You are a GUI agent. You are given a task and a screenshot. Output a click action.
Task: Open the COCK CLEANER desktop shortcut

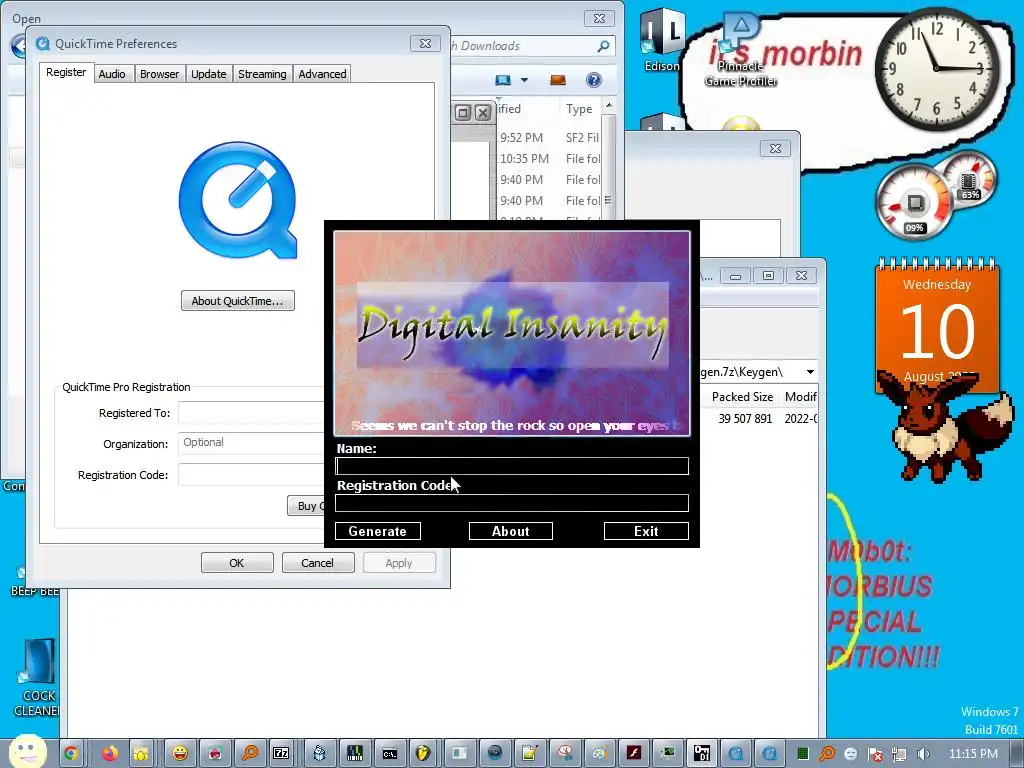[x=37, y=677]
